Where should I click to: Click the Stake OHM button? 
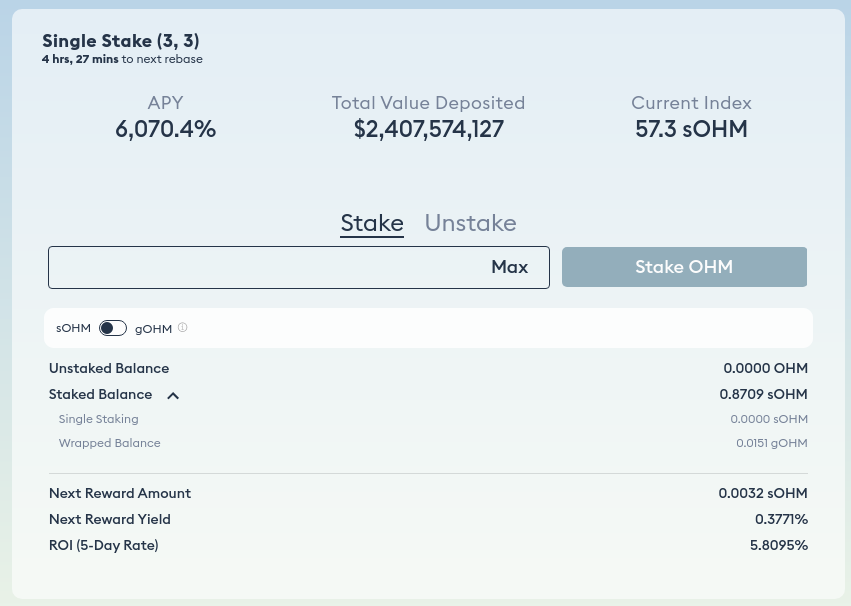(684, 267)
